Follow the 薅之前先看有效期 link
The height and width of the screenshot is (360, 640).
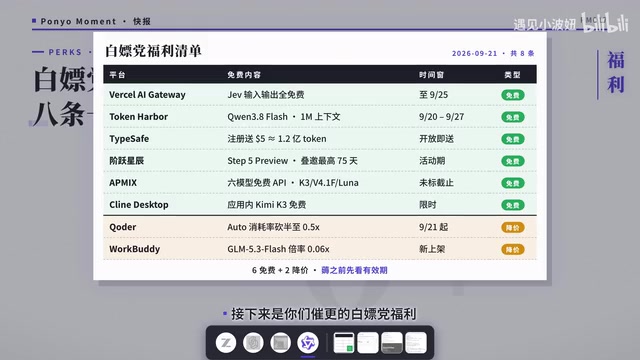(354, 270)
